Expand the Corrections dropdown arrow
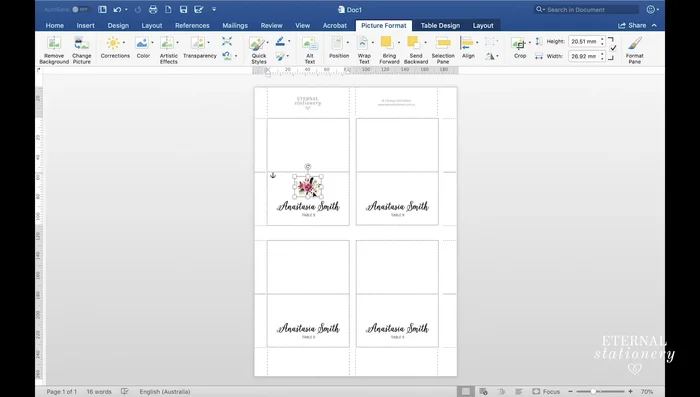Image resolution: width=700 pixels, height=397 pixels. point(124,43)
